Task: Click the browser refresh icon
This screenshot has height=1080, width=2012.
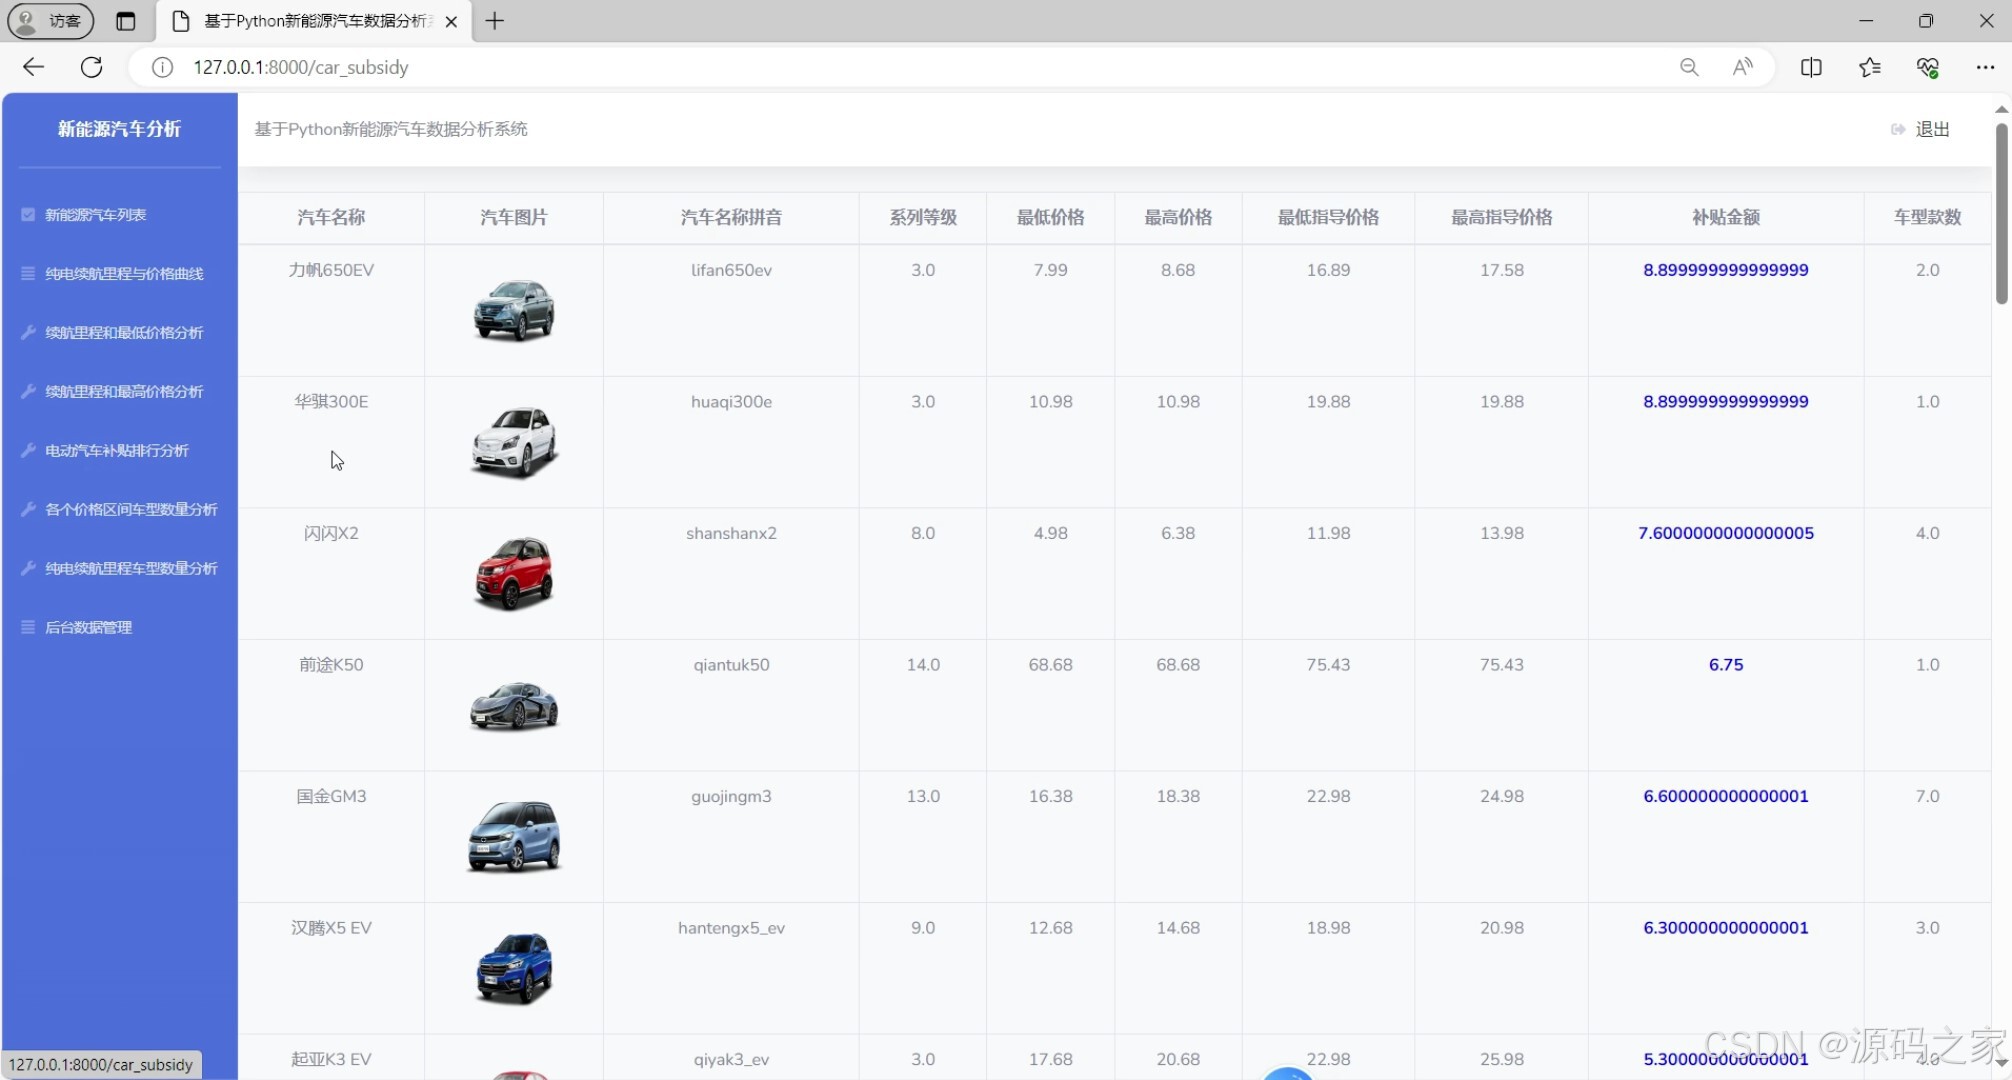Action: point(91,67)
